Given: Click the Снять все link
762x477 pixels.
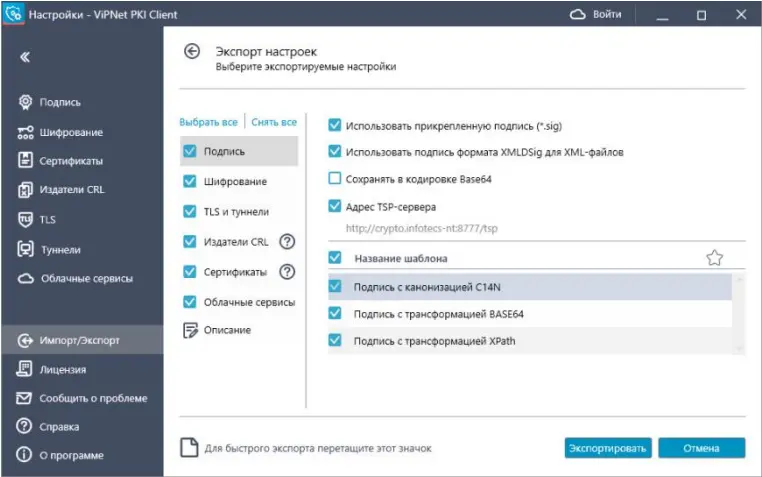Looking at the screenshot, I should [x=274, y=122].
